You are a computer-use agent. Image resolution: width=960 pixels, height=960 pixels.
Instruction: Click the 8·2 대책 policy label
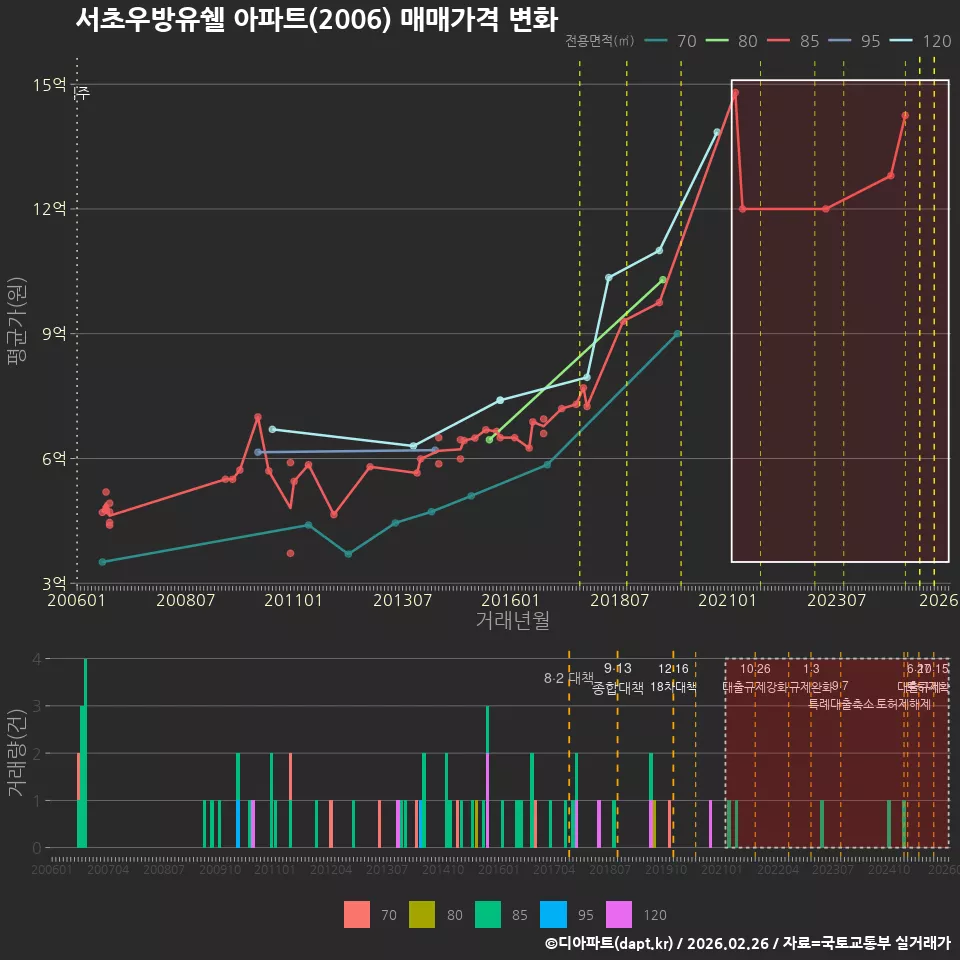tap(569, 678)
